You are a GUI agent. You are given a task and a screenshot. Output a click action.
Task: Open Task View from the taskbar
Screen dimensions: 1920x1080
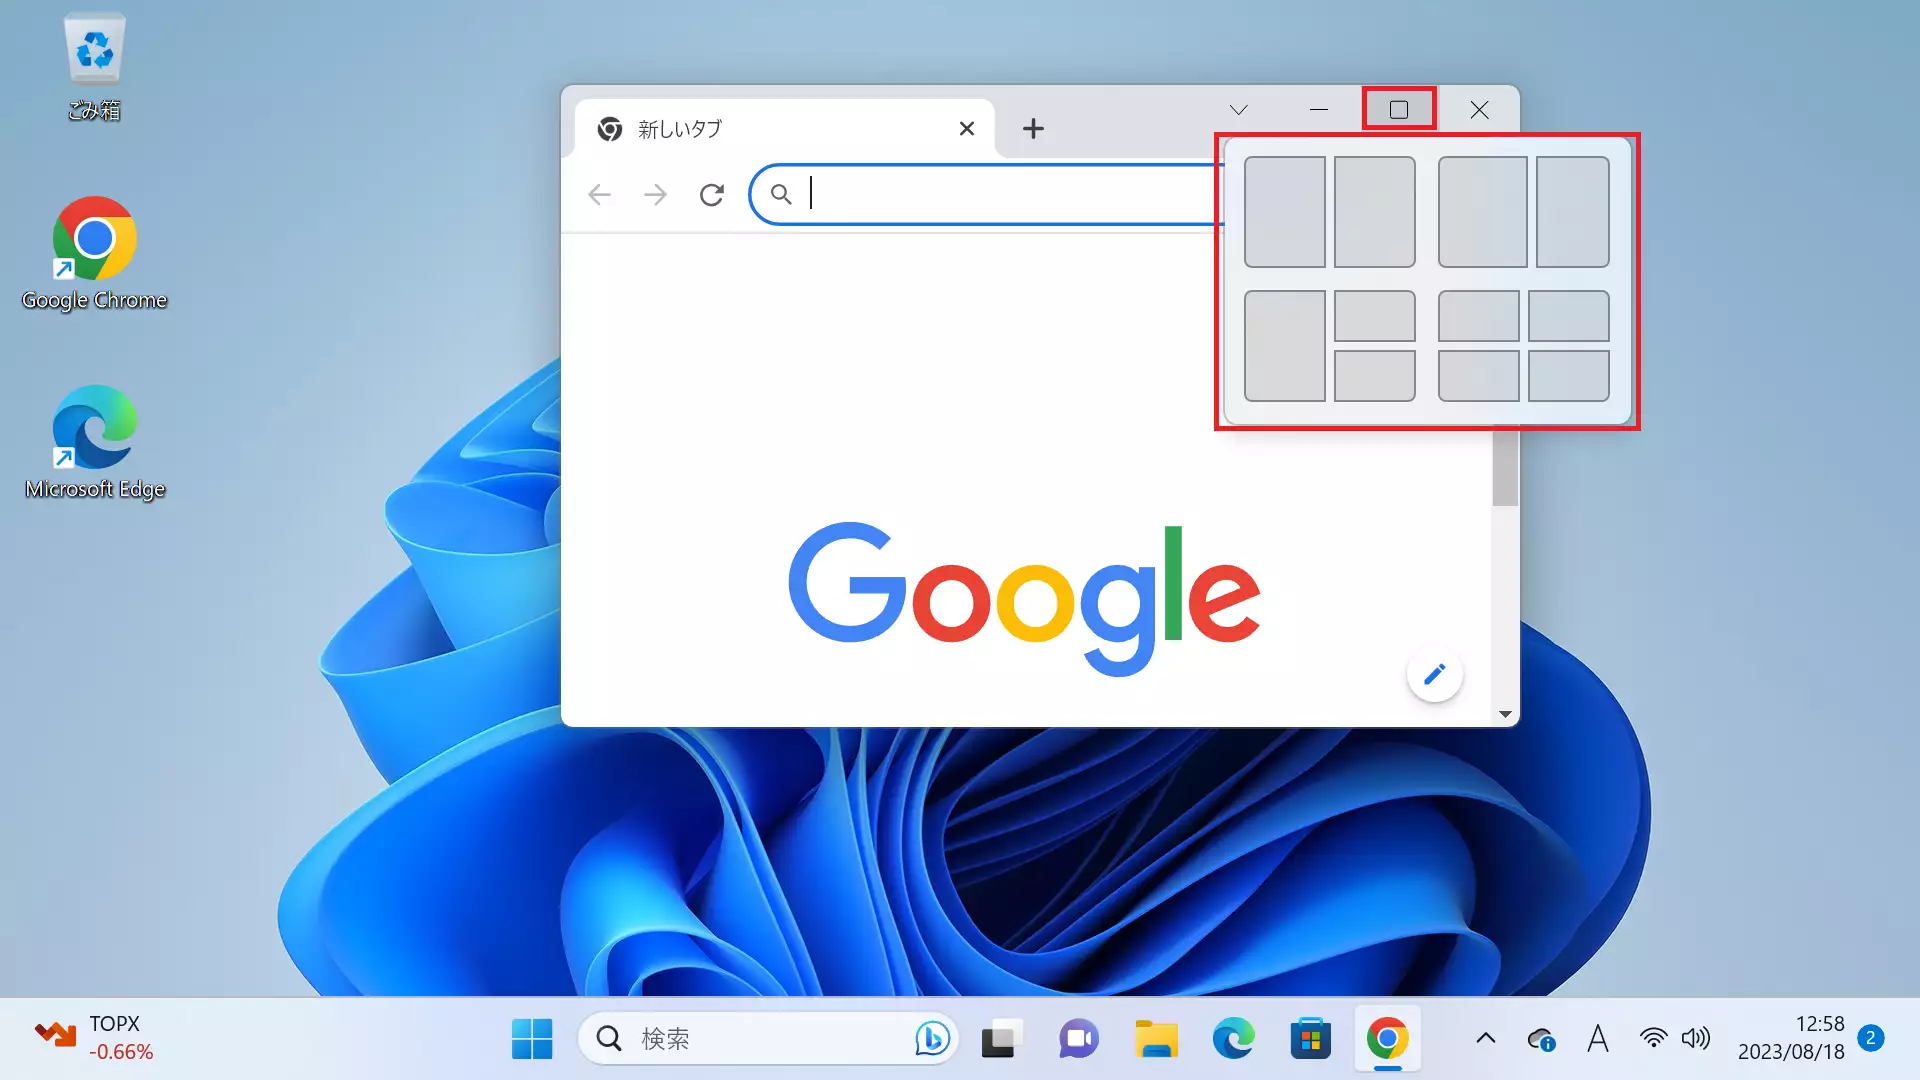1001,1039
